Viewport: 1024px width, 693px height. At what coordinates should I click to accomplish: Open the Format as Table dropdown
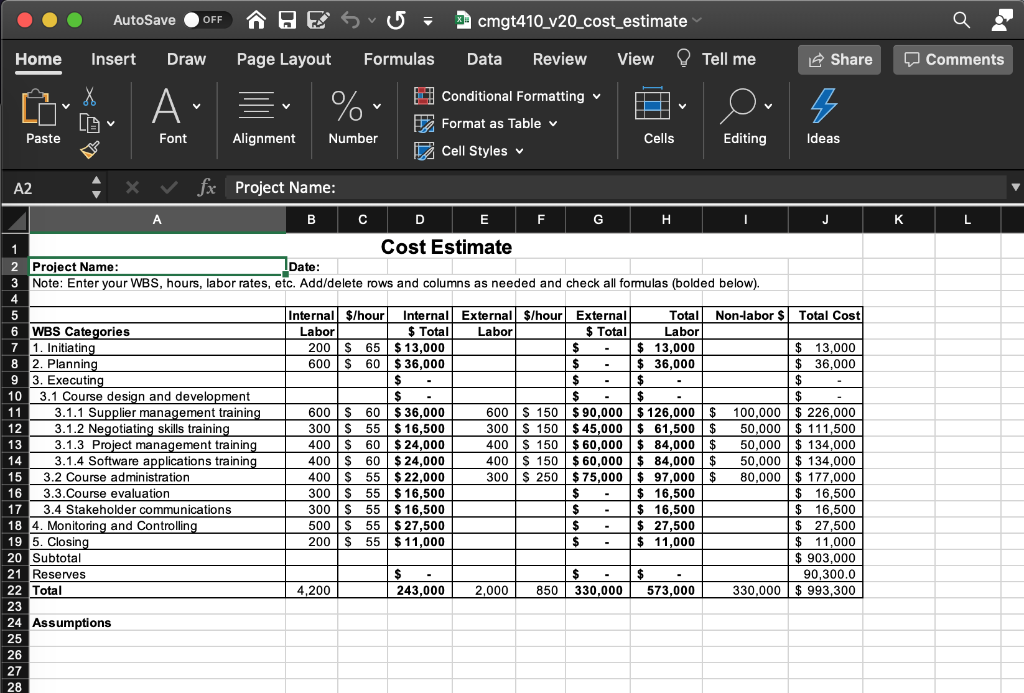tap(488, 123)
